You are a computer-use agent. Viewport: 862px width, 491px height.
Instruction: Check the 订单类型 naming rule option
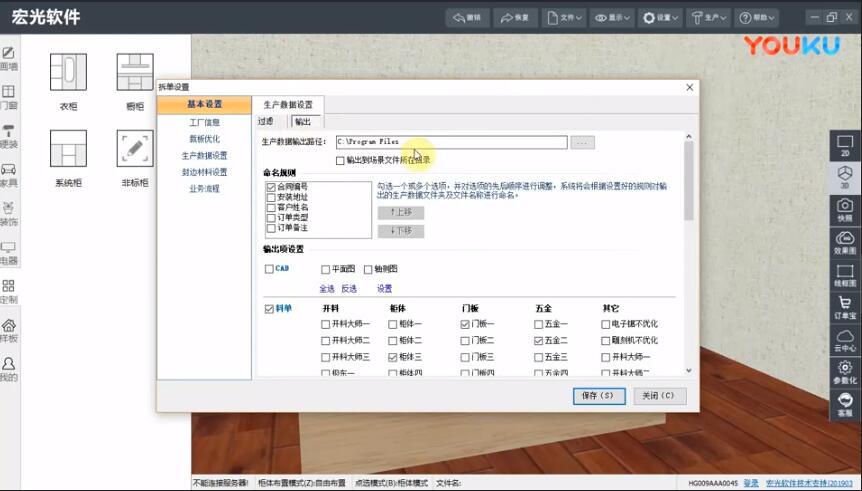tap(271, 218)
